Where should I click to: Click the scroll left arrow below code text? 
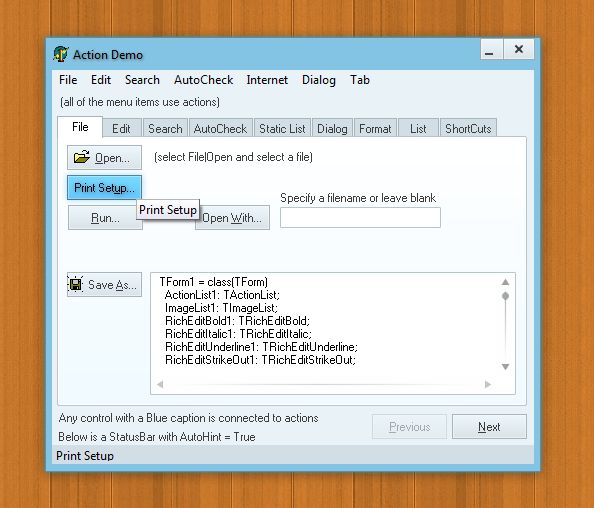click(x=160, y=385)
